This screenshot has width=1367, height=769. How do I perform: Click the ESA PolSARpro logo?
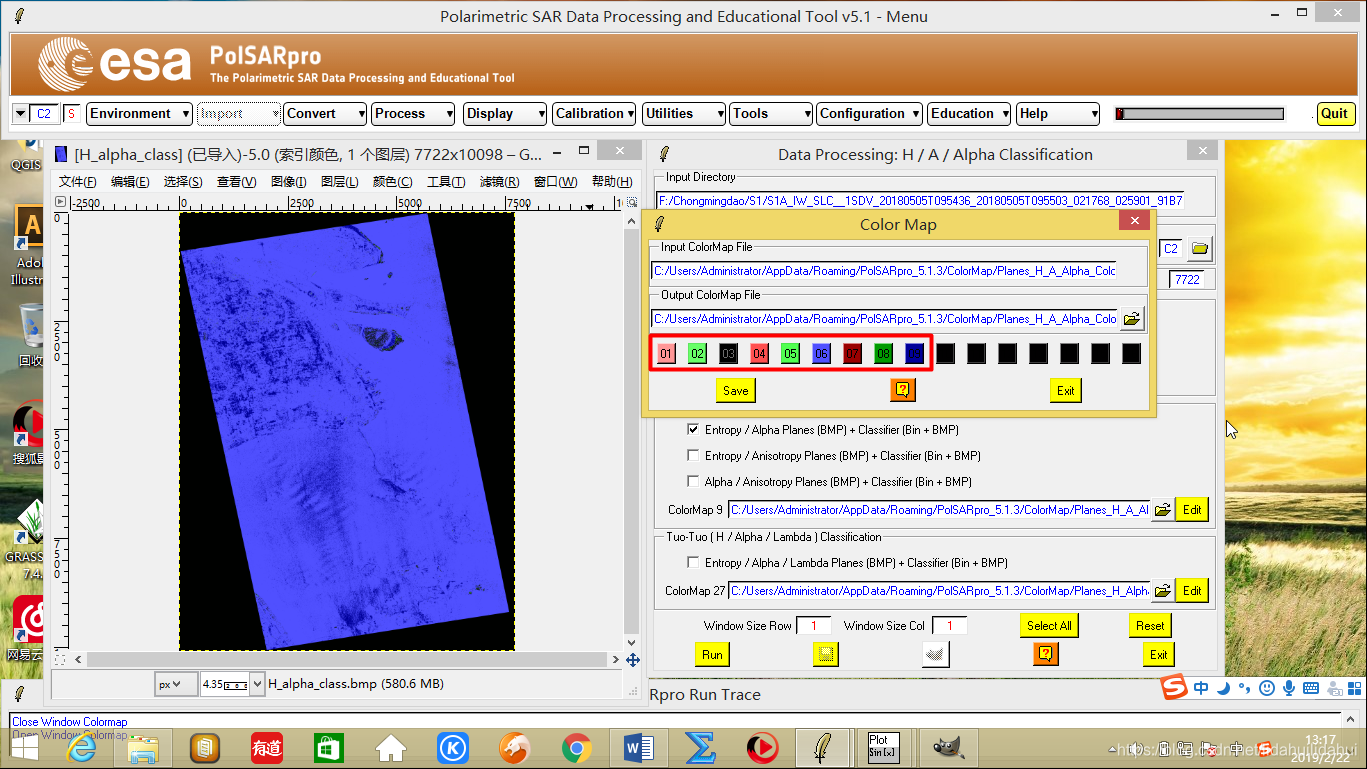[x=114, y=64]
